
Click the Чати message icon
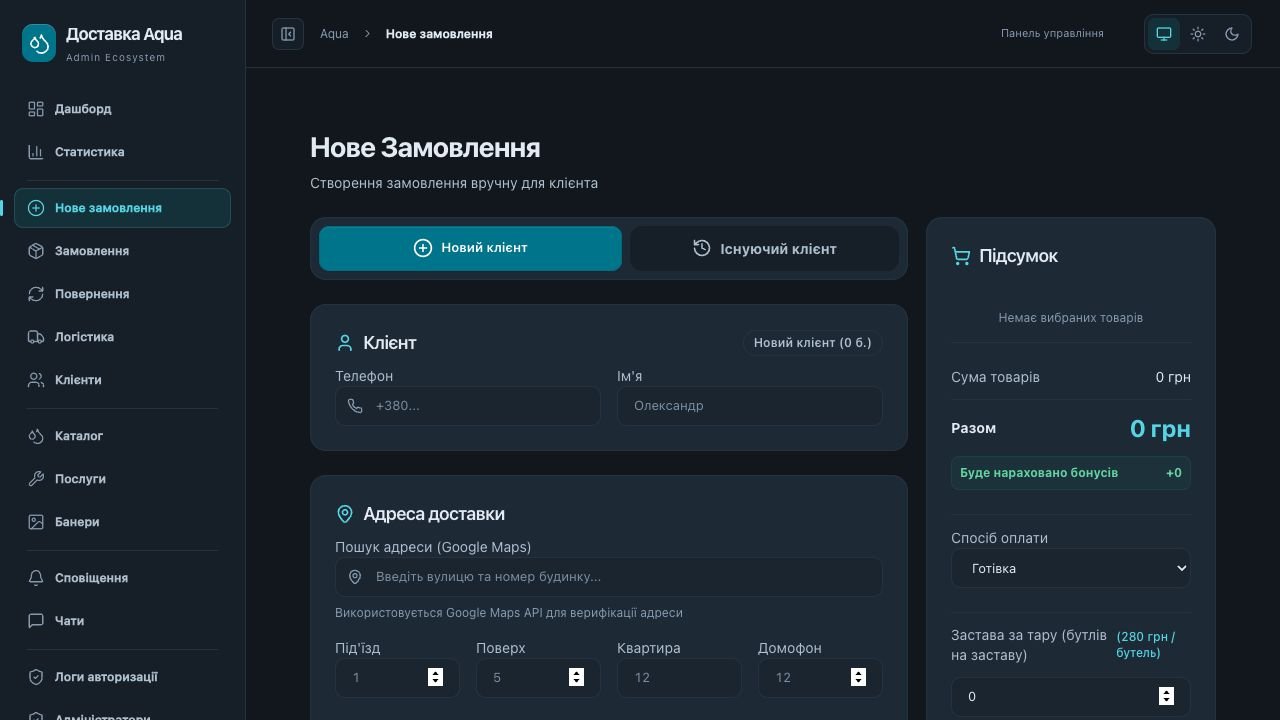point(36,621)
